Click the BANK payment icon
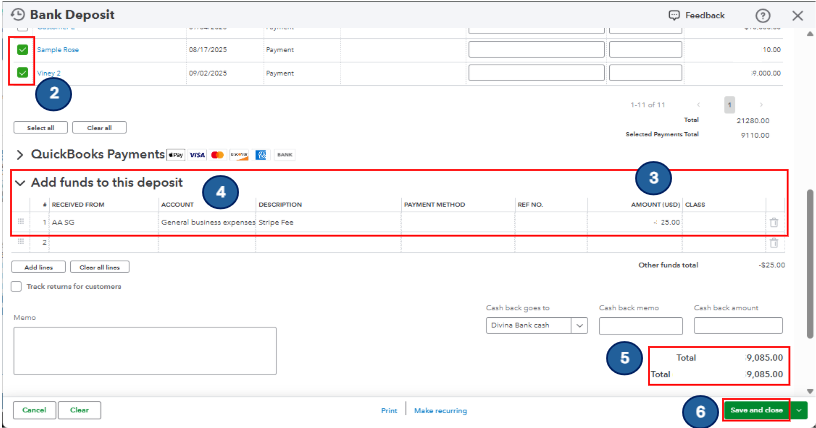 (x=285, y=155)
